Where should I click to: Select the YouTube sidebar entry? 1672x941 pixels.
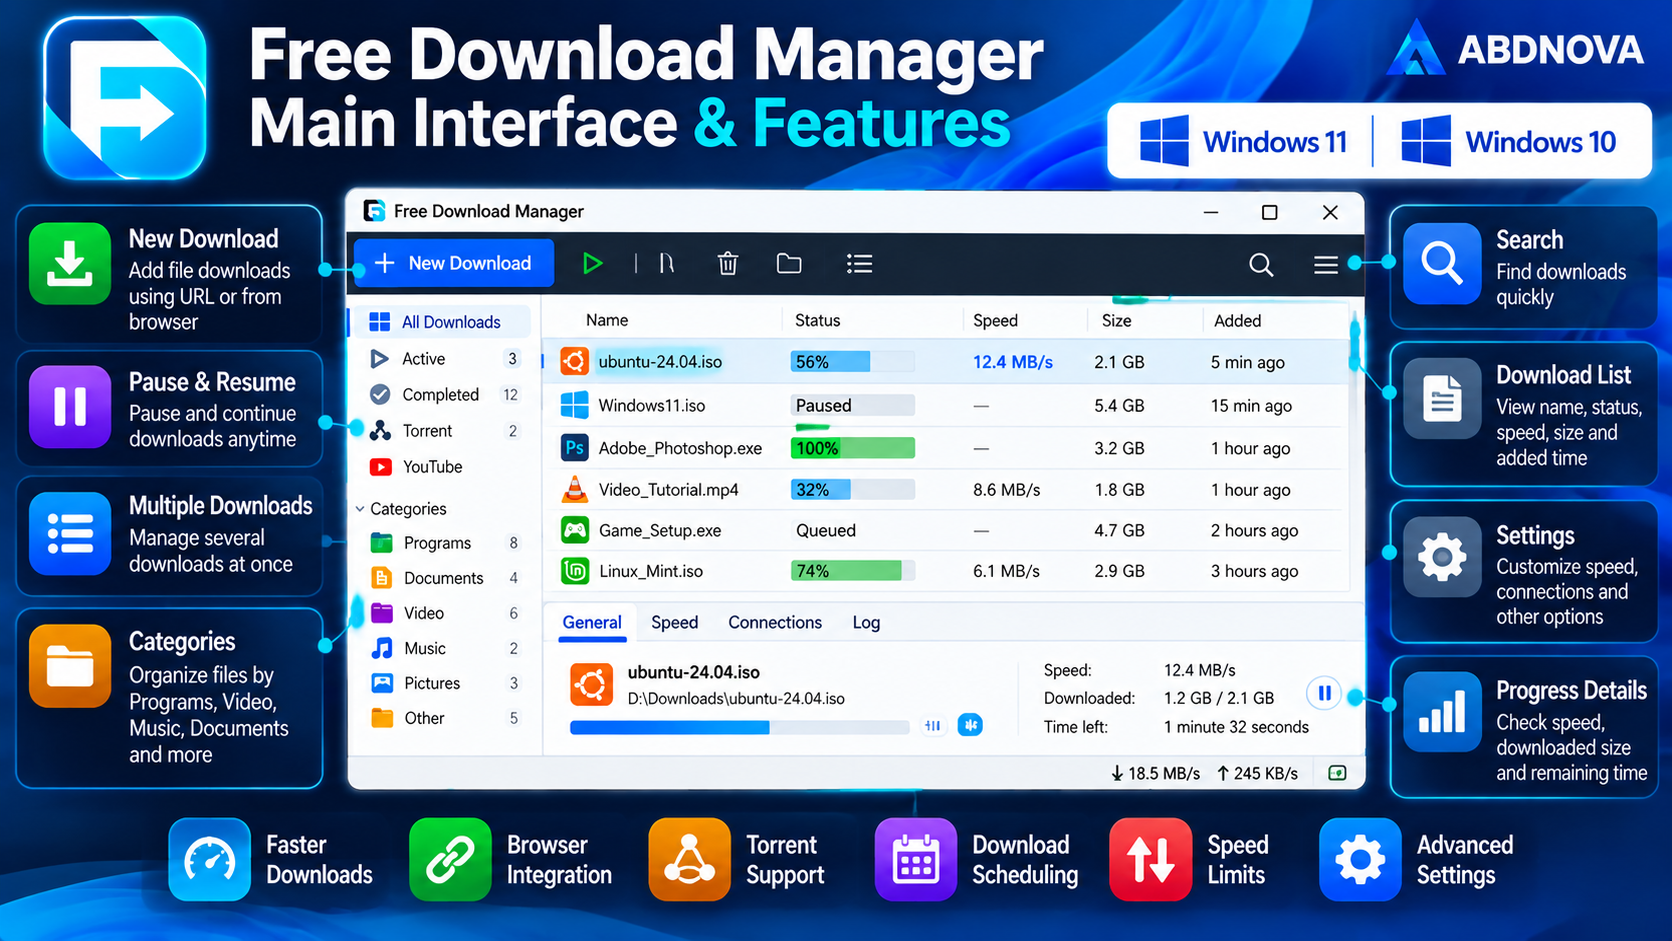click(441, 467)
